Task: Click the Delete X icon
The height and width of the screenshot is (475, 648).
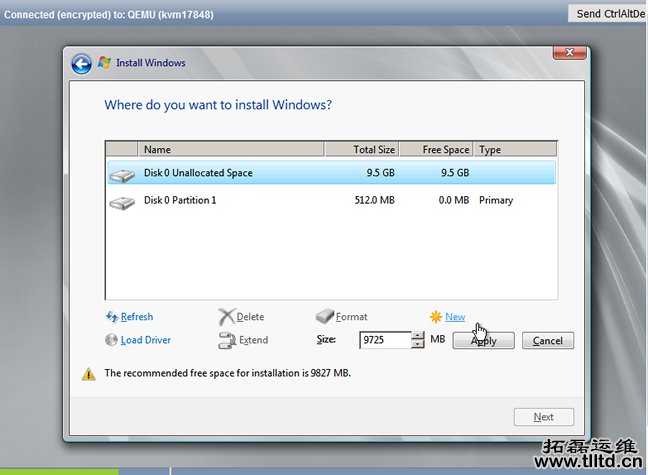Action: pos(226,317)
